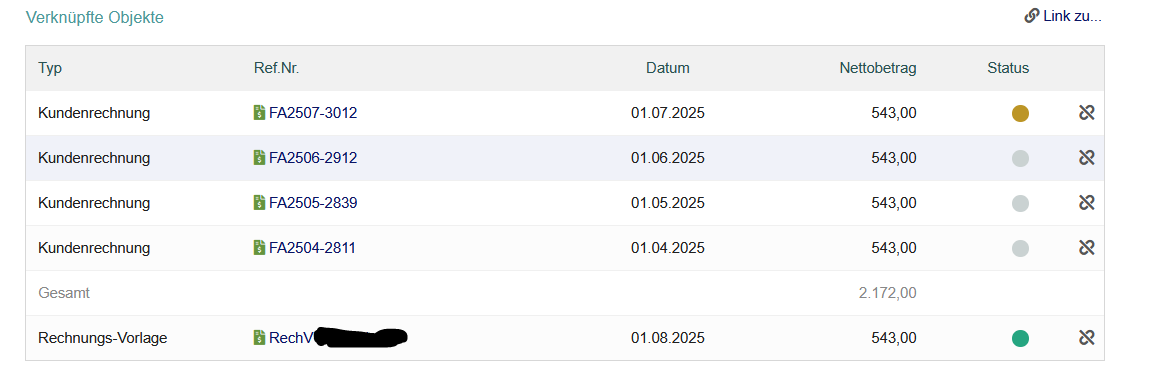
Task: Unlink invoice FA2504-2811 via broken-chain icon
Action: (1087, 248)
